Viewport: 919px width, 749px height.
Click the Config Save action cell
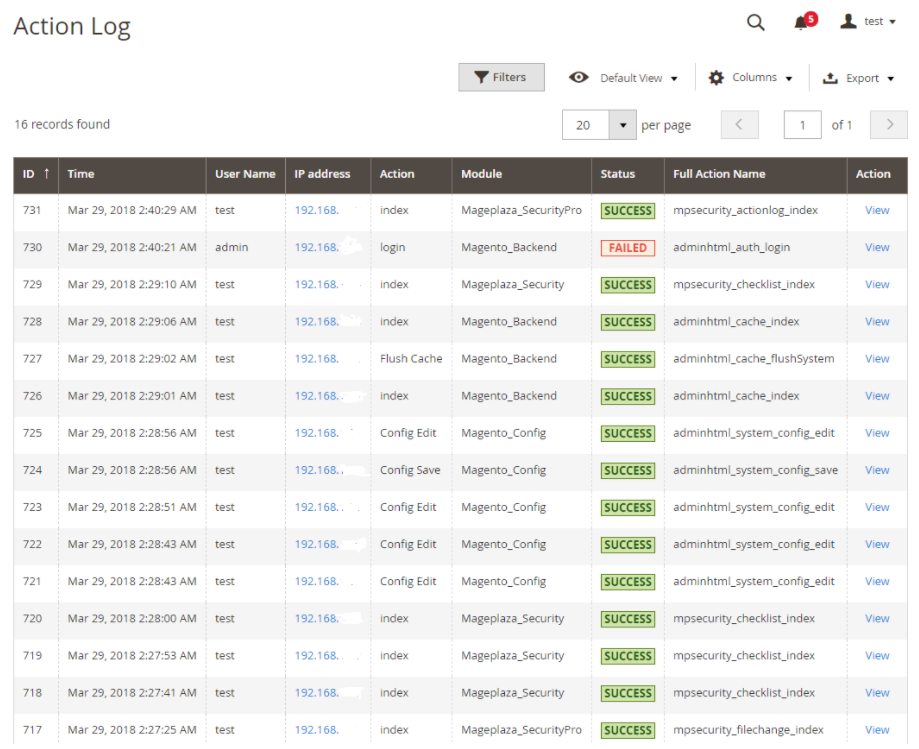pos(410,470)
